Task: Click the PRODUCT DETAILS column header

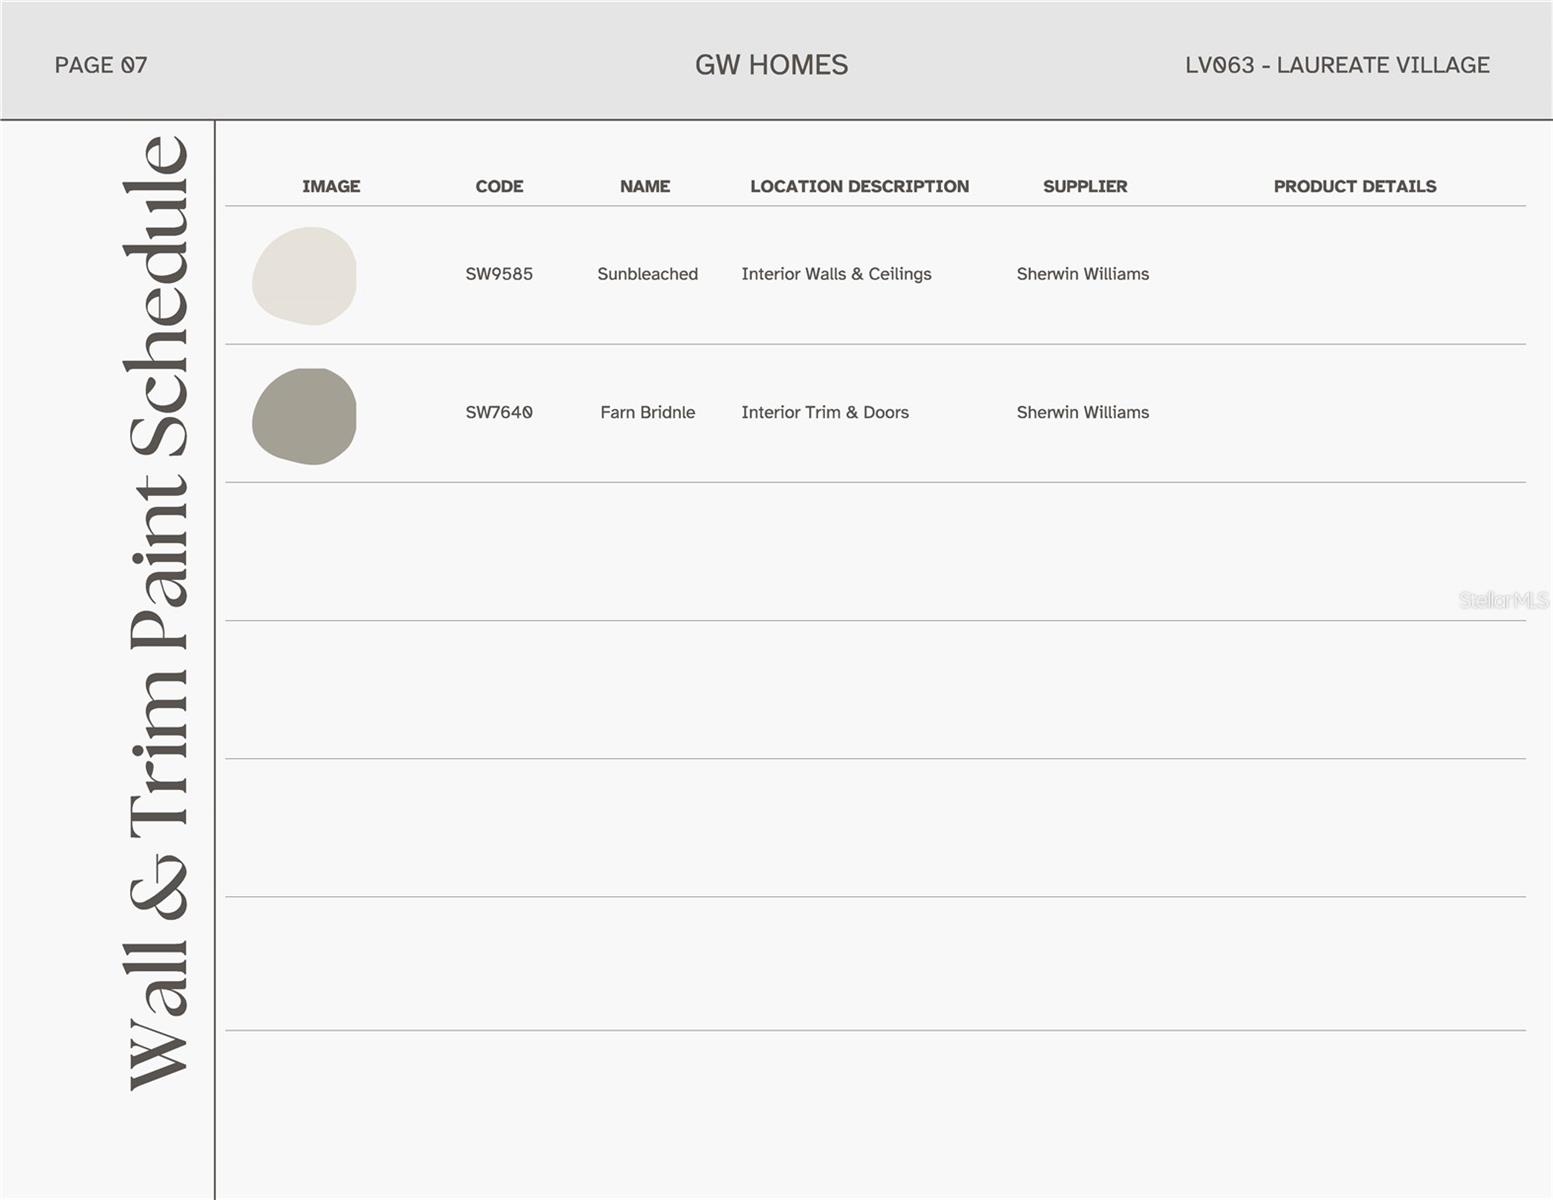Action: pyautogui.click(x=1354, y=186)
